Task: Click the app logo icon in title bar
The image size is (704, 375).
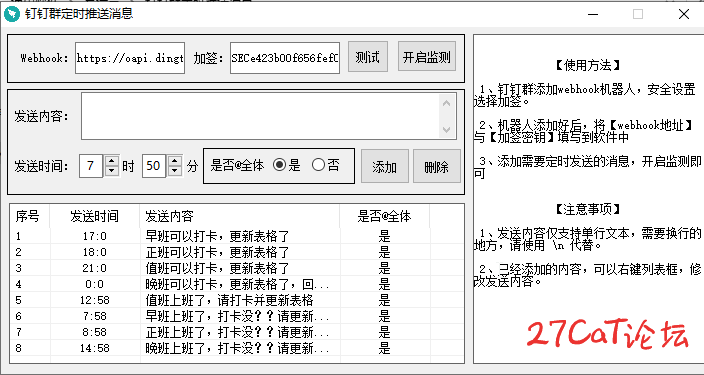Action: 12,14
